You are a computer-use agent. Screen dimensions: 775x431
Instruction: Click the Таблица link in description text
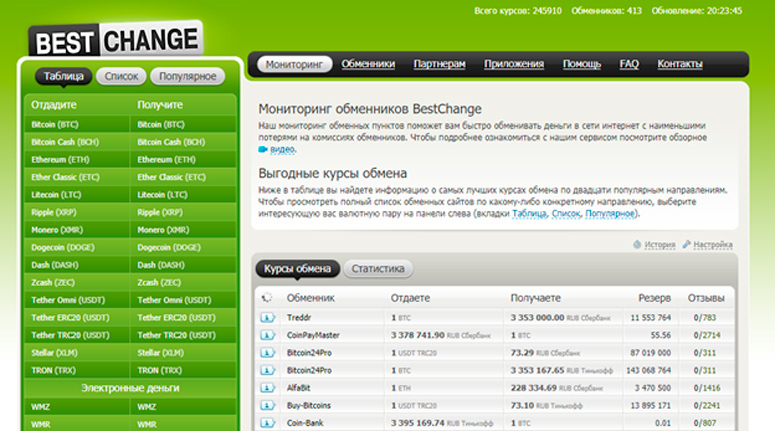[x=529, y=214]
